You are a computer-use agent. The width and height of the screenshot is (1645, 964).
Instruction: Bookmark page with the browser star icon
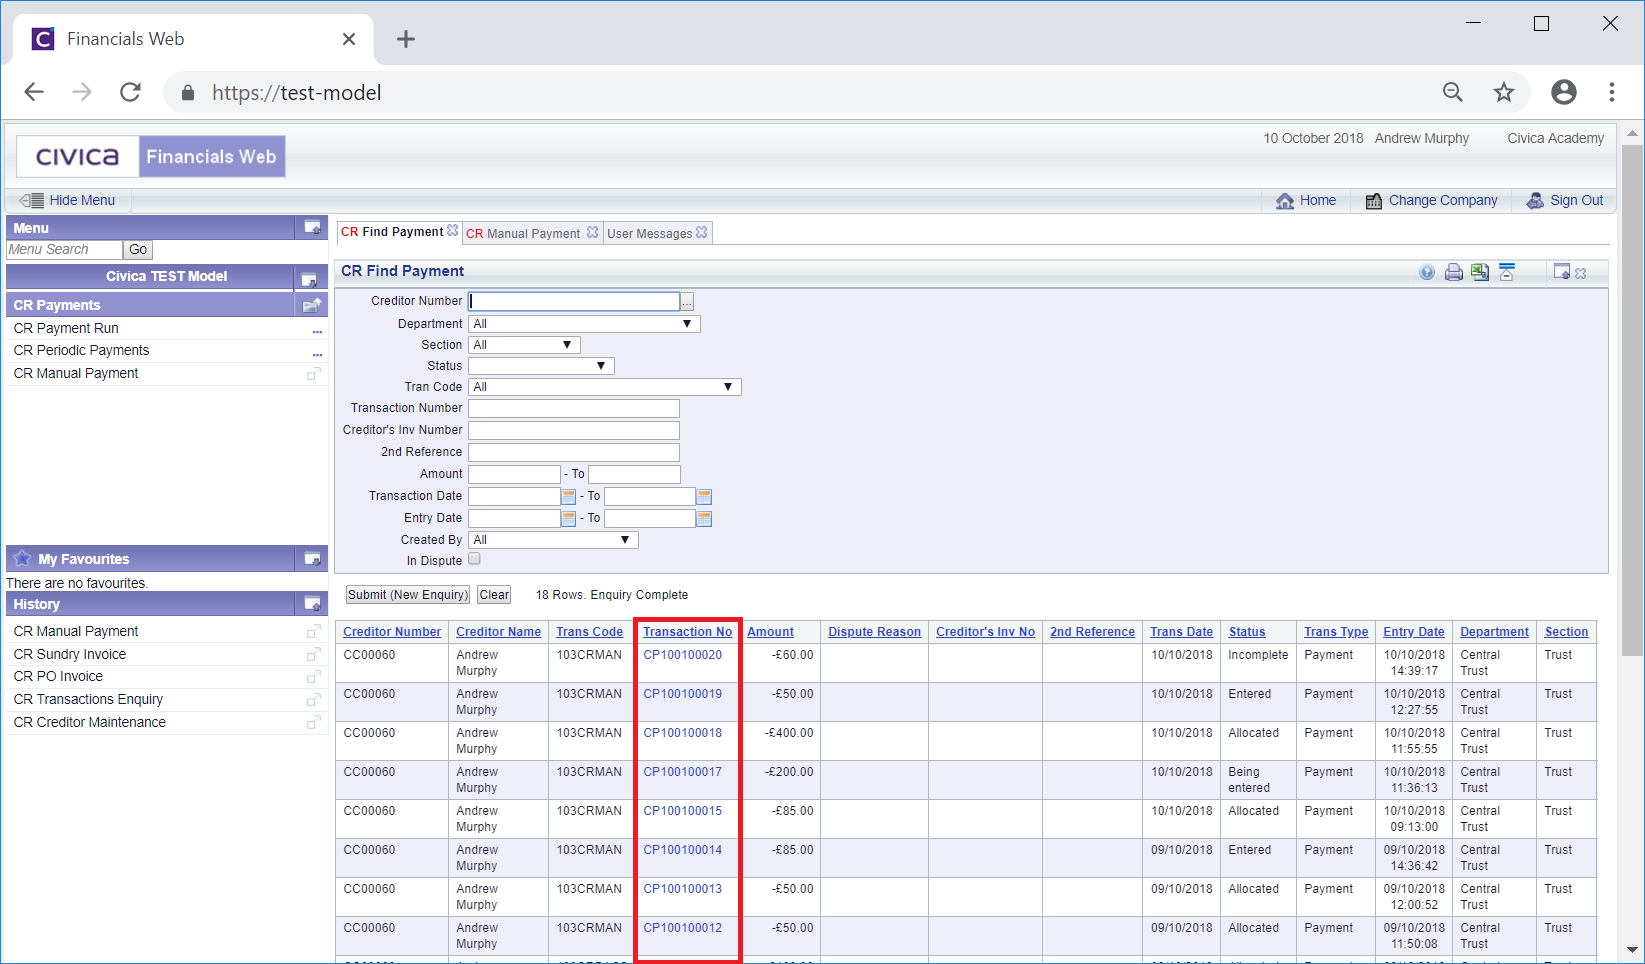tap(1504, 93)
